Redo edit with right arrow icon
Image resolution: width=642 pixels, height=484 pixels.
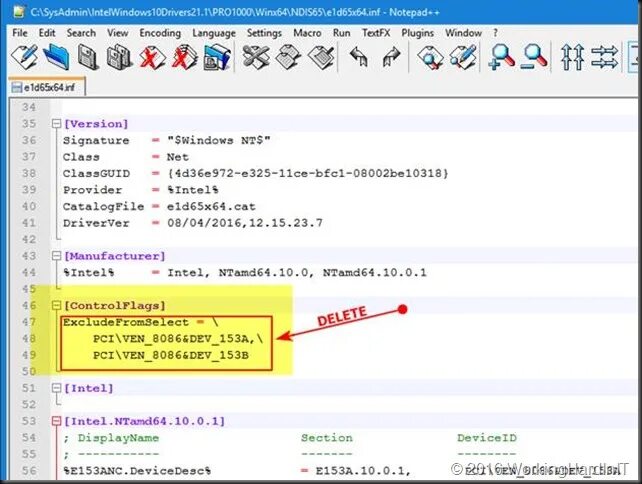tap(391, 57)
